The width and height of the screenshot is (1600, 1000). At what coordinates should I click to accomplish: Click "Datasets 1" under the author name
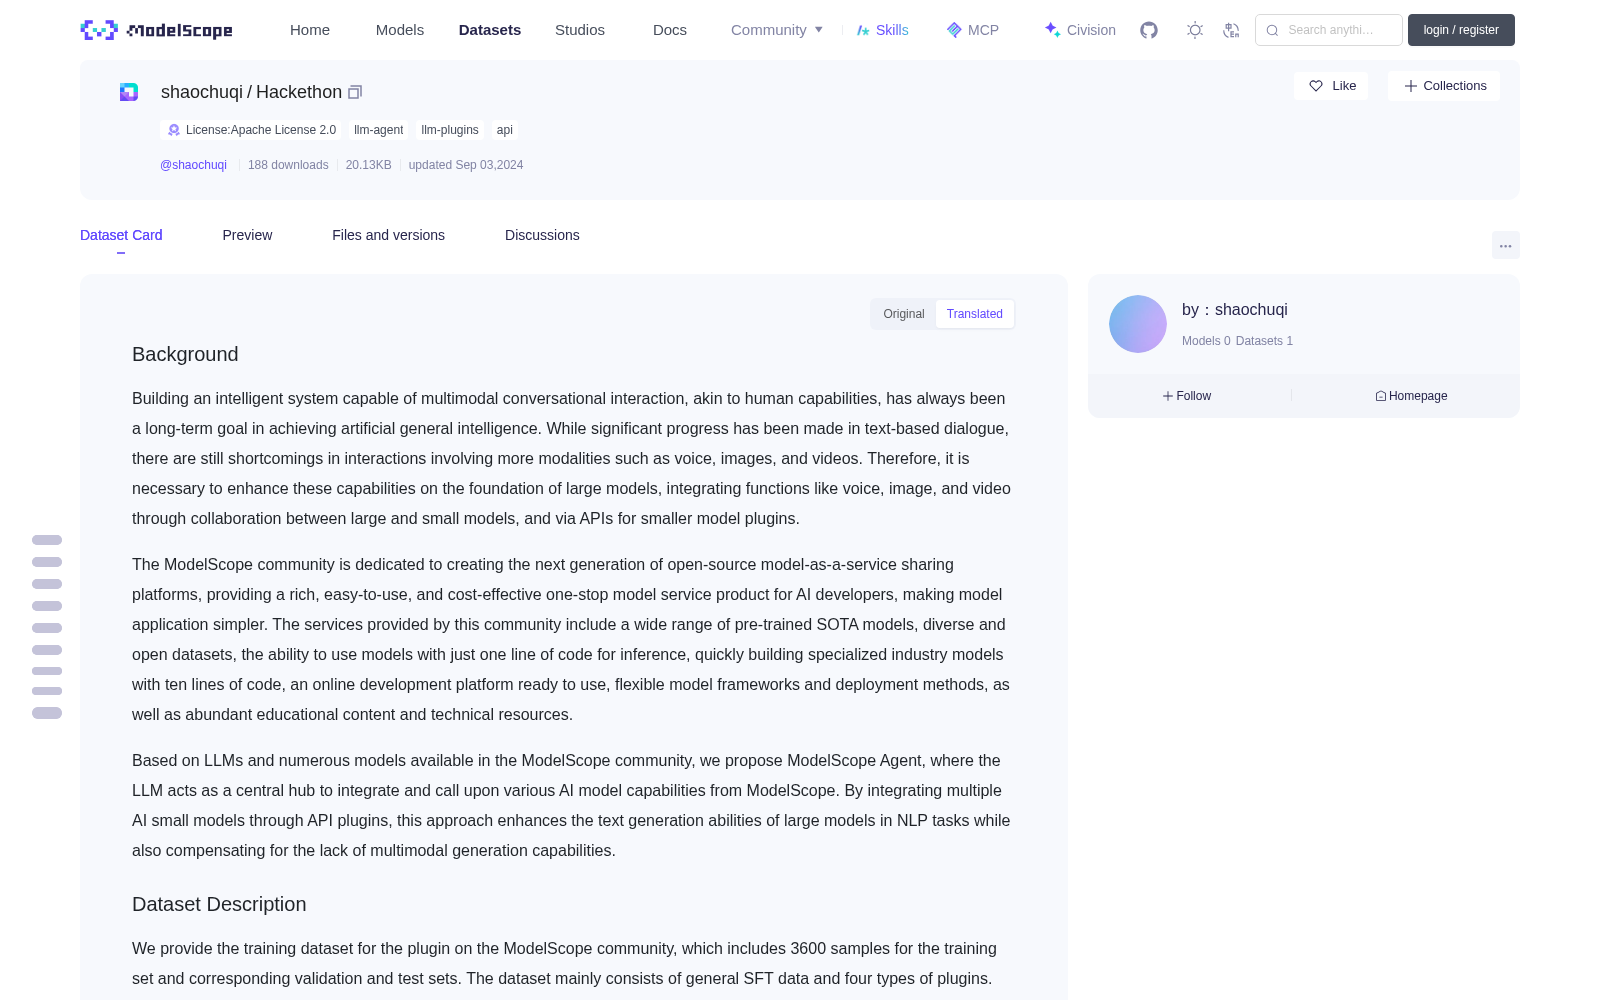[1264, 341]
